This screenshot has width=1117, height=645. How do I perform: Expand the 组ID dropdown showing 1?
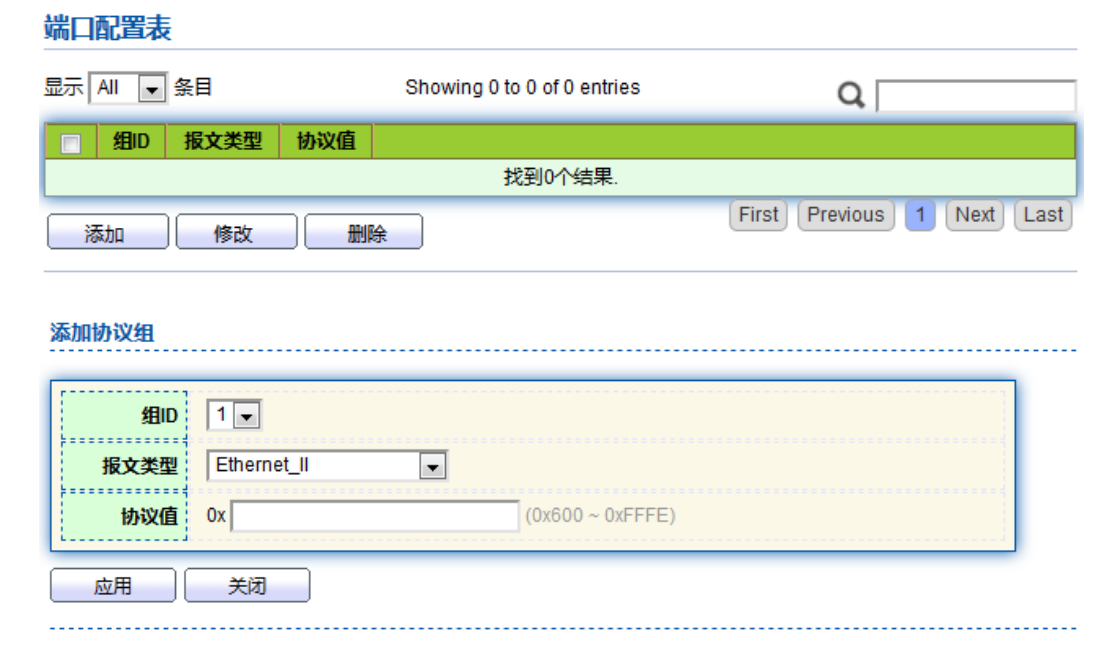tap(234, 415)
